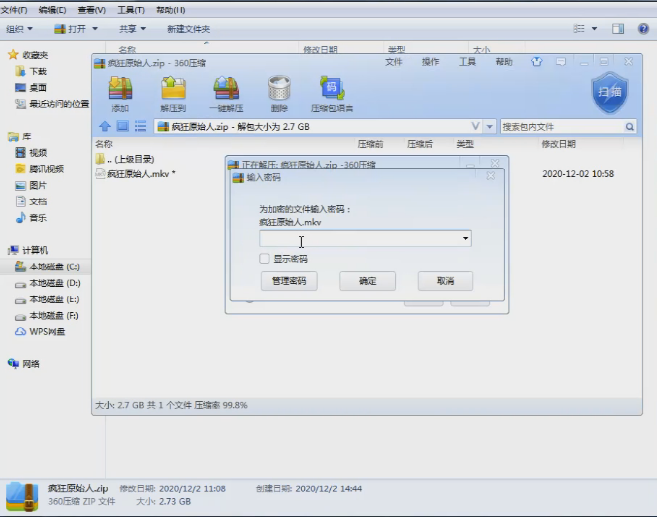Select 本地磁盘 (F:) drive
The image size is (657, 517).
tap(47, 315)
